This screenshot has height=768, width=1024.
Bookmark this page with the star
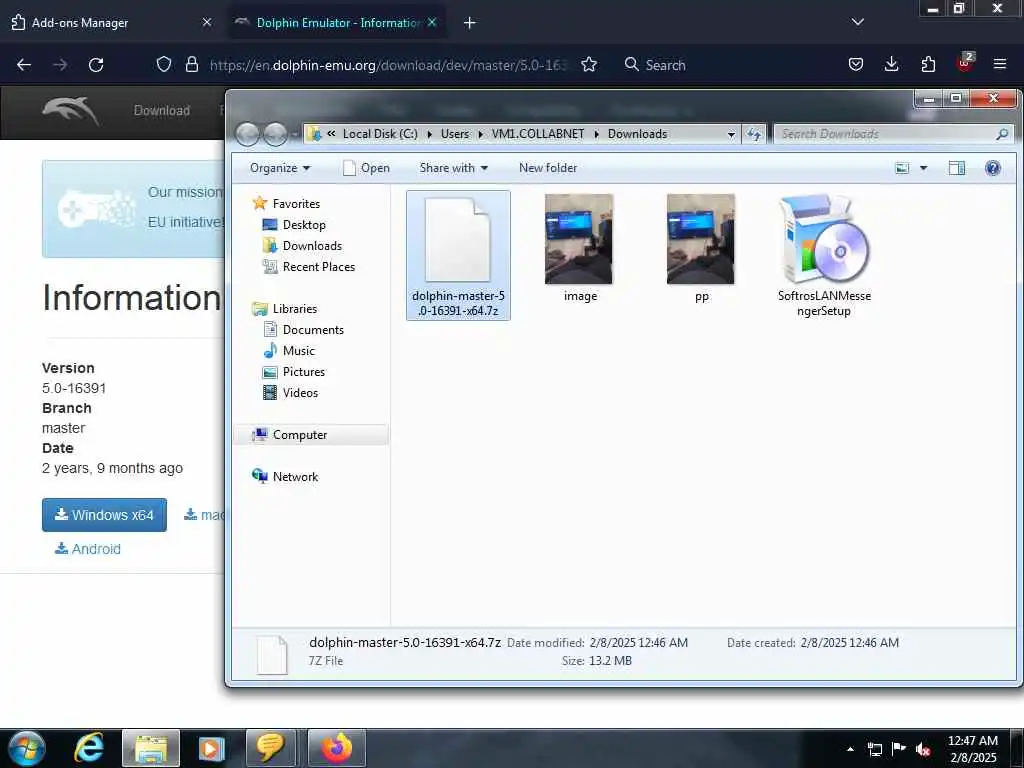589,64
